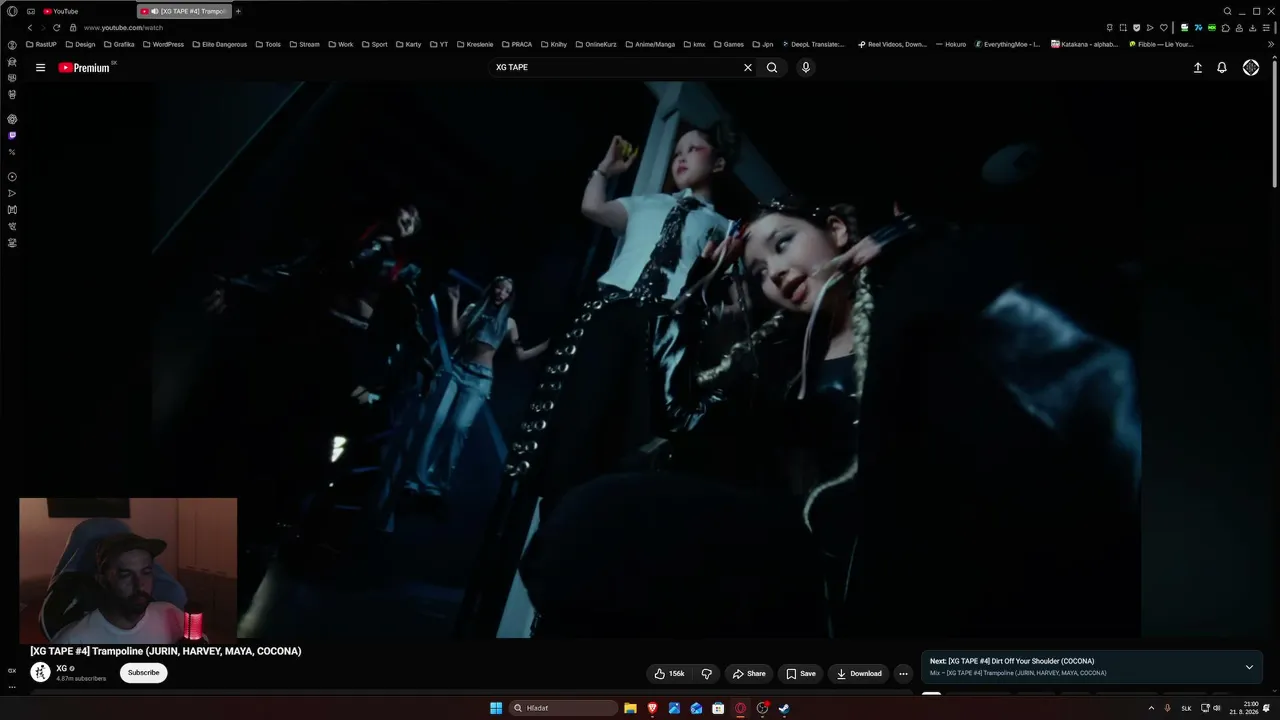
Task: Open the video title XG TAPE #4 Trampoline
Action: click(166, 651)
